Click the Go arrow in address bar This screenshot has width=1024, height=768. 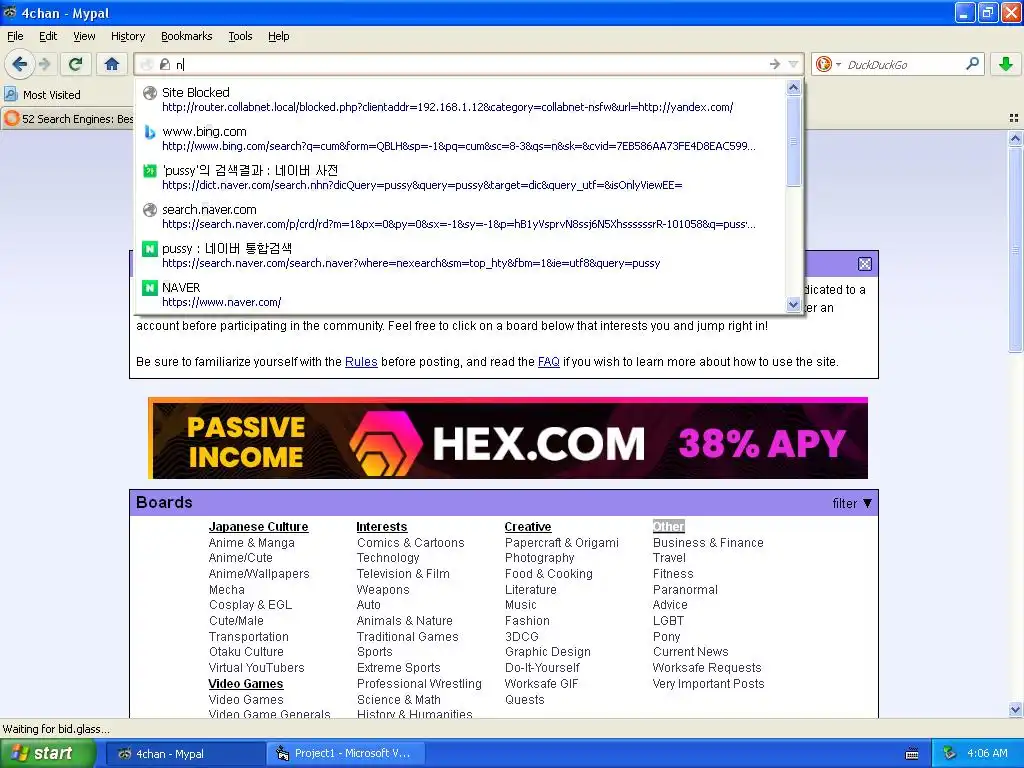click(x=775, y=64)
